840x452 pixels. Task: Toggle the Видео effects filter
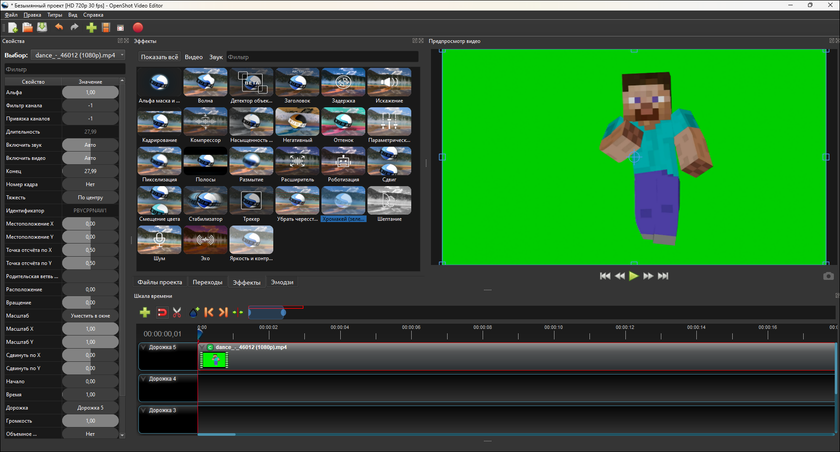point(194,57)
